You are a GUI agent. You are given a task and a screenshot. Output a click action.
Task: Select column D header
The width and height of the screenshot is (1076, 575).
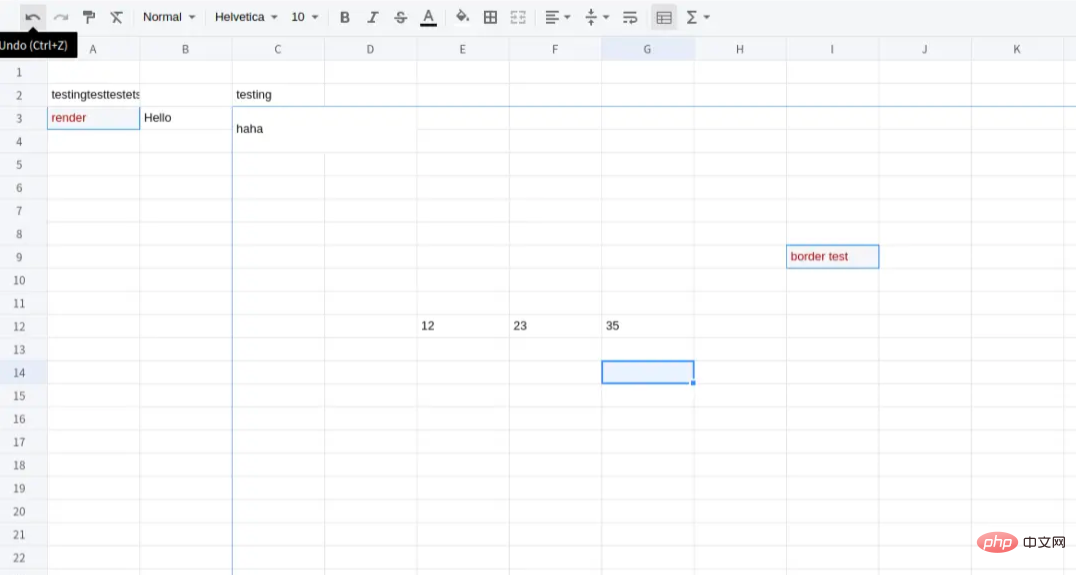(x=371, y=49)
